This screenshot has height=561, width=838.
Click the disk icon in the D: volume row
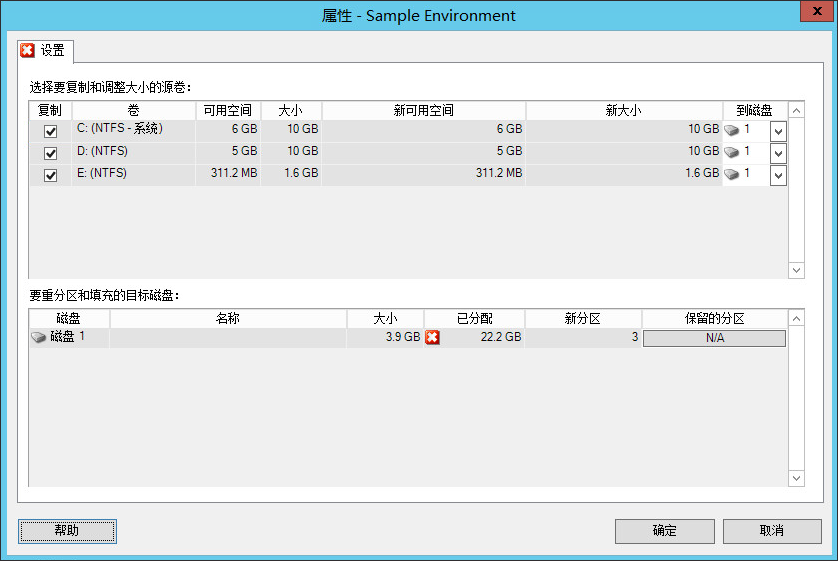coord(732,153)
